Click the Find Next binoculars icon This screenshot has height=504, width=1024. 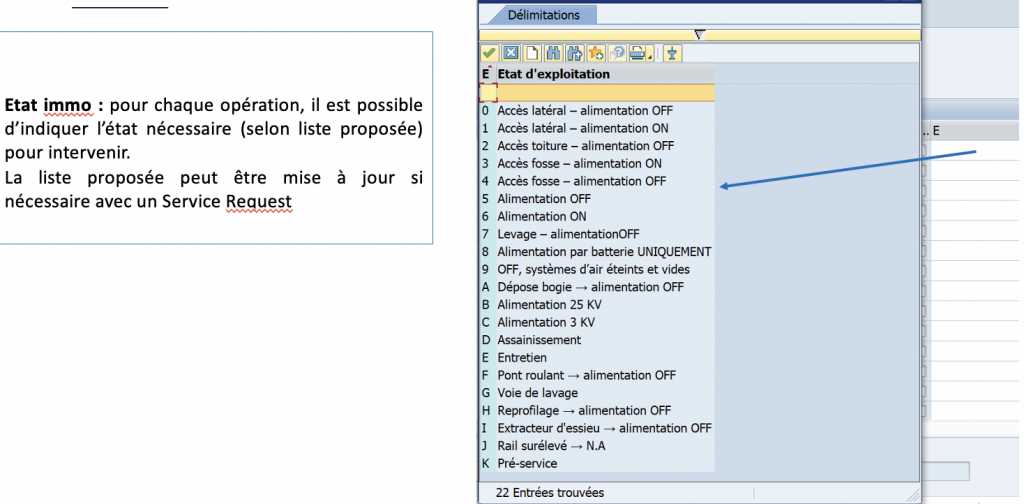[x=575, y=53]
